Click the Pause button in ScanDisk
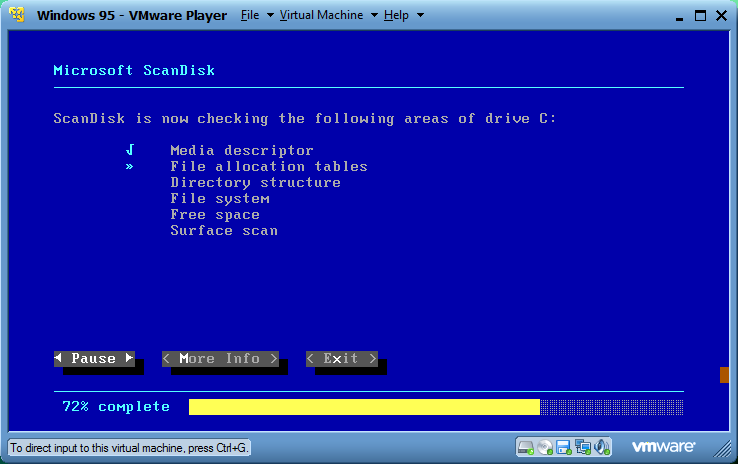This screenshot has height=464, width=738. (x=94, y=359)
